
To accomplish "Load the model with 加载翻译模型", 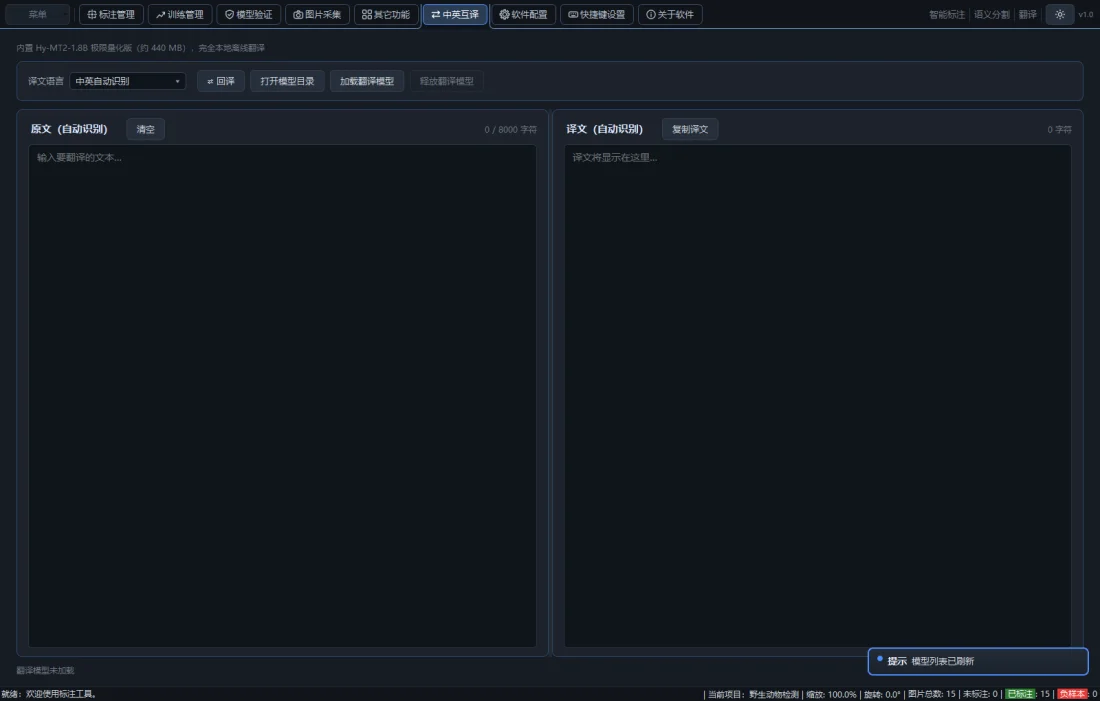I will (367, 81).
